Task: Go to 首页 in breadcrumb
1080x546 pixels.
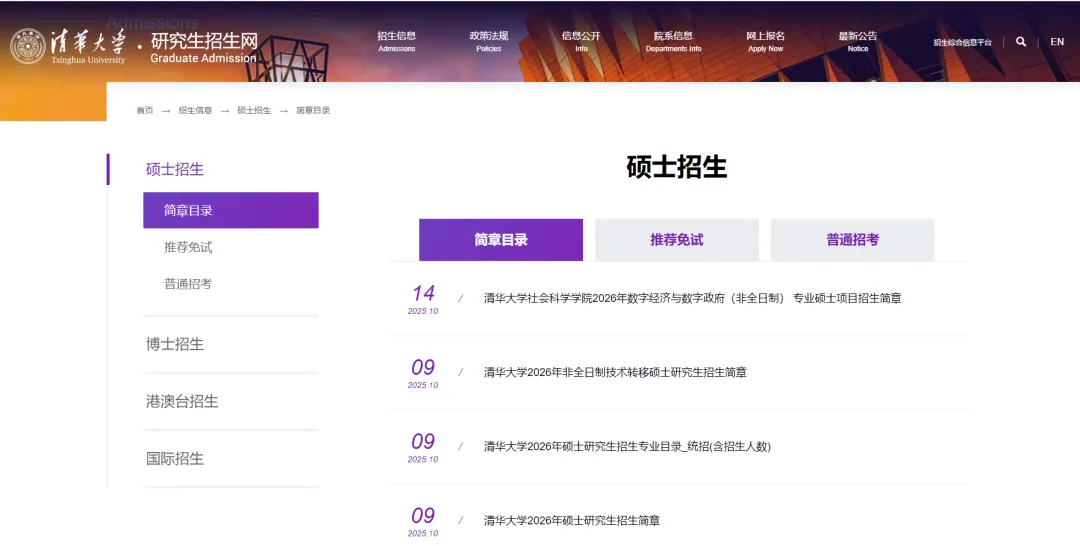Action: pos(145,110)
